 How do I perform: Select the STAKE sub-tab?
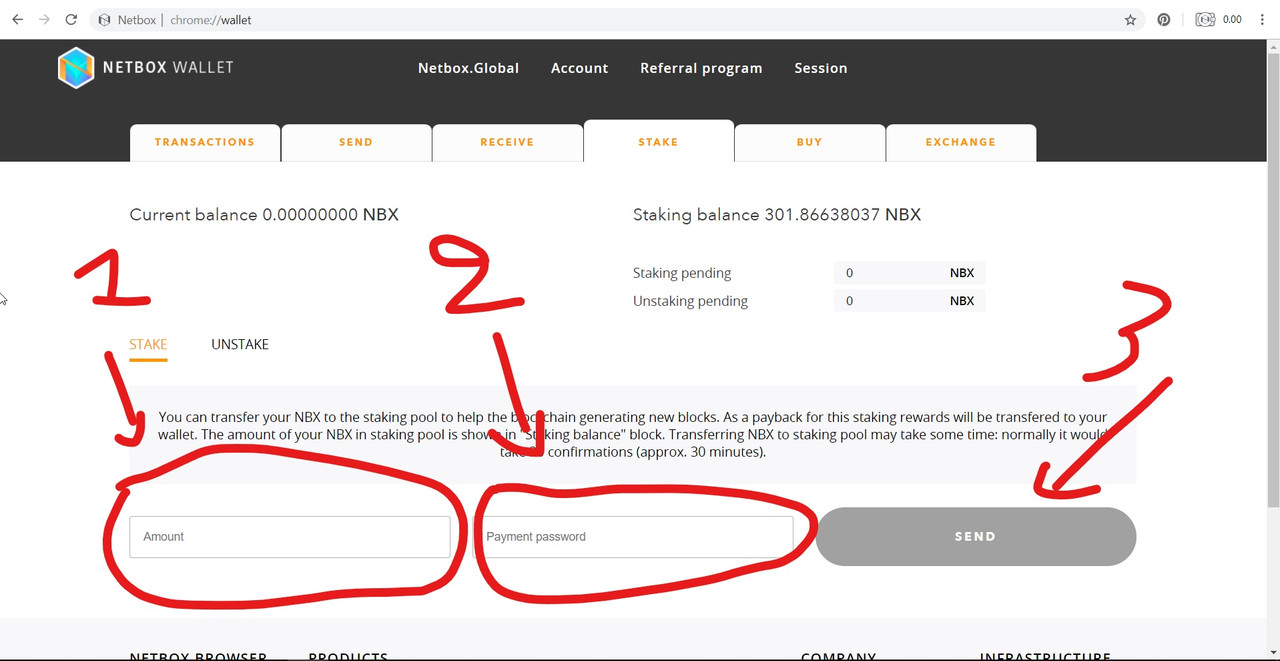(x=148, y=344)
